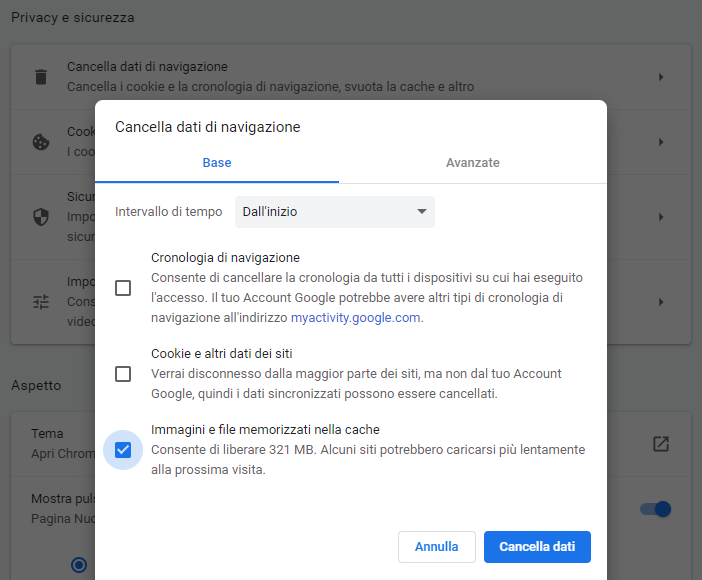
Task: Open the external link icon beside Tema
Action: pos(660,443)
